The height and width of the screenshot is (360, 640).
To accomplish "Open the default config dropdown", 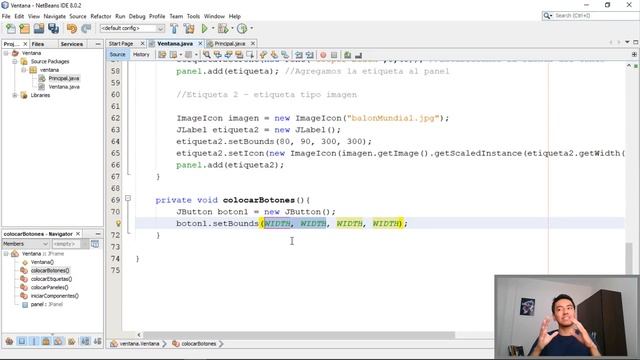I will point(160,28).
